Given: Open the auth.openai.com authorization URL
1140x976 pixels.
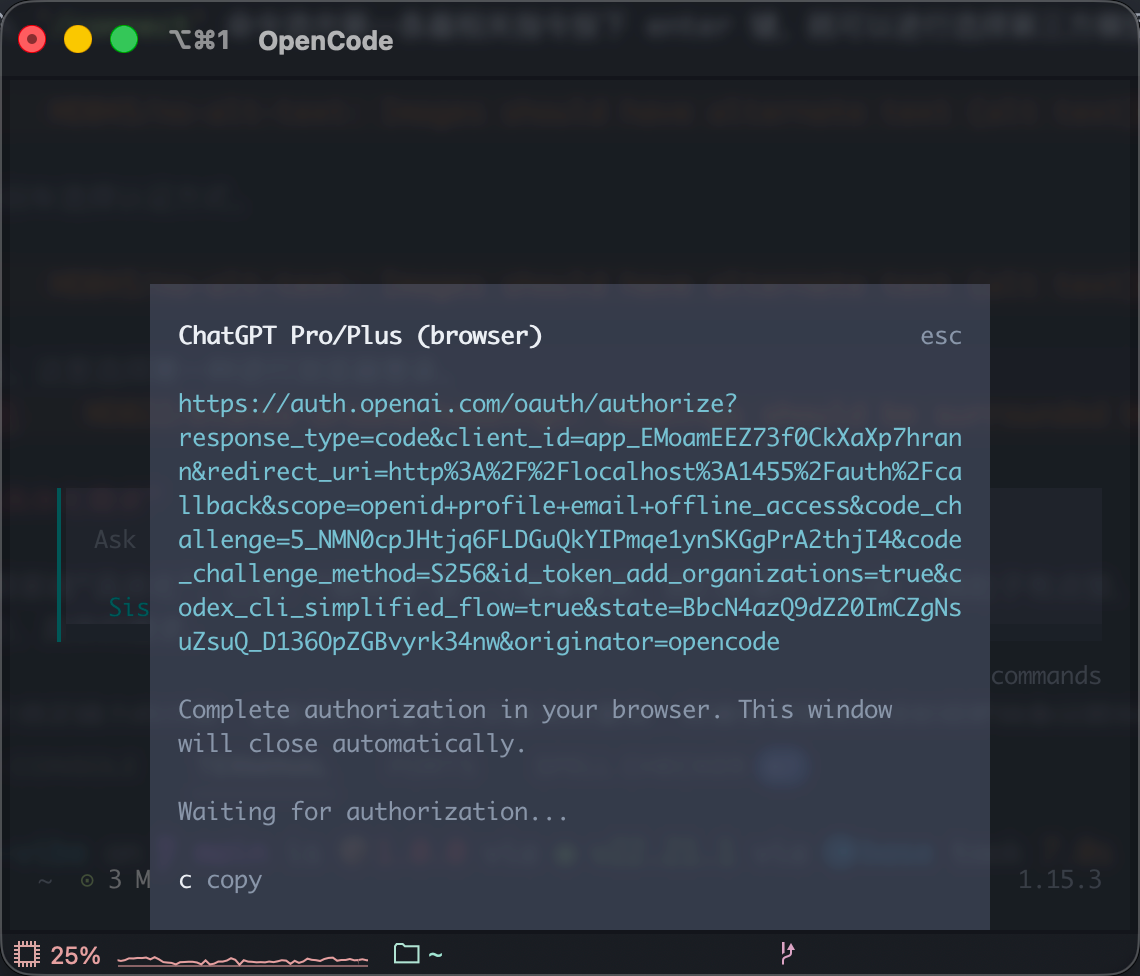Looking at the screenshot, I should pos(570,523).
